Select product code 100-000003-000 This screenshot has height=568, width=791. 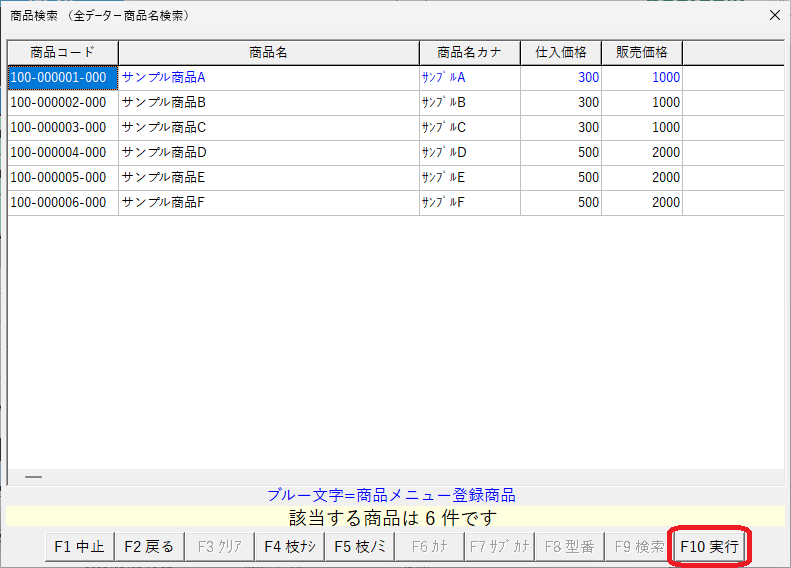pos(58,127)
